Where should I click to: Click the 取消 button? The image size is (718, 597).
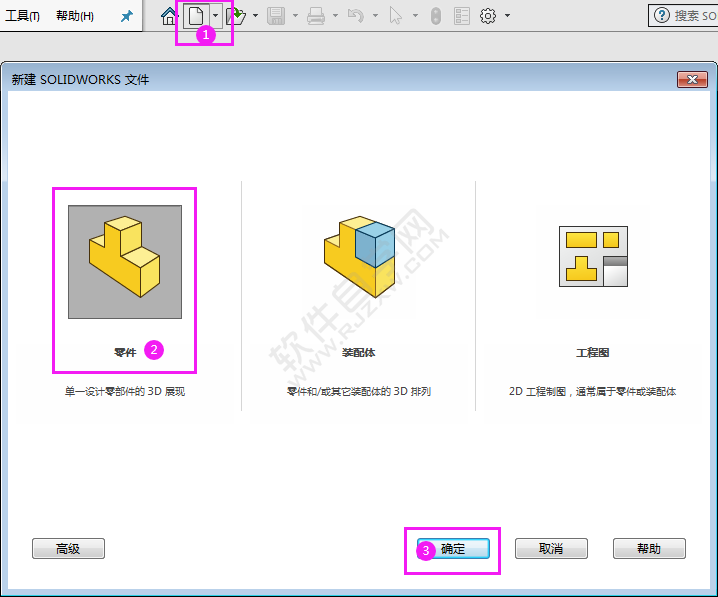[551, 548]
